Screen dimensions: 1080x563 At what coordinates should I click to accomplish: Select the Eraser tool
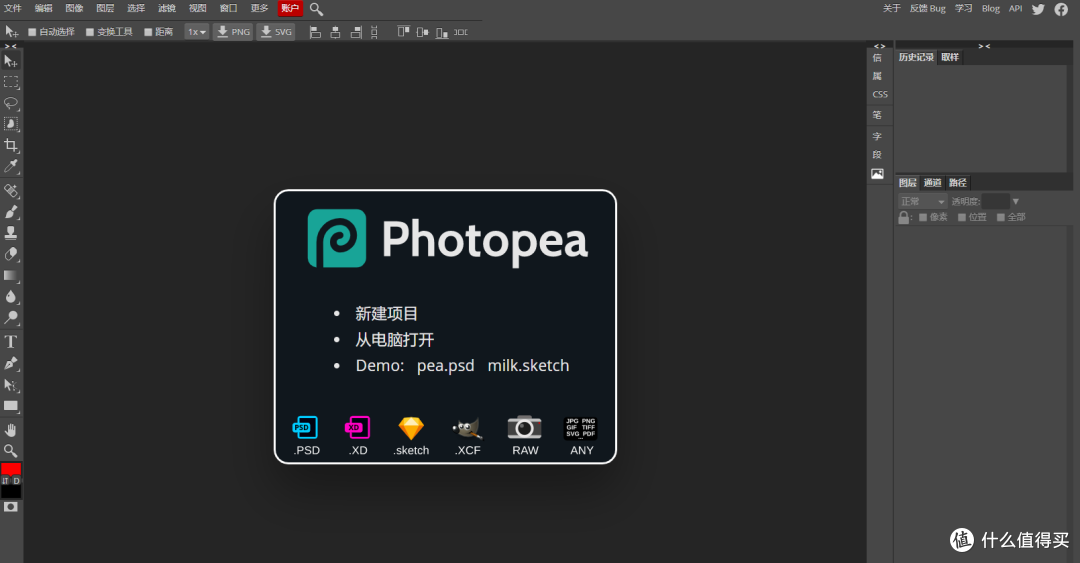[10, 254]
